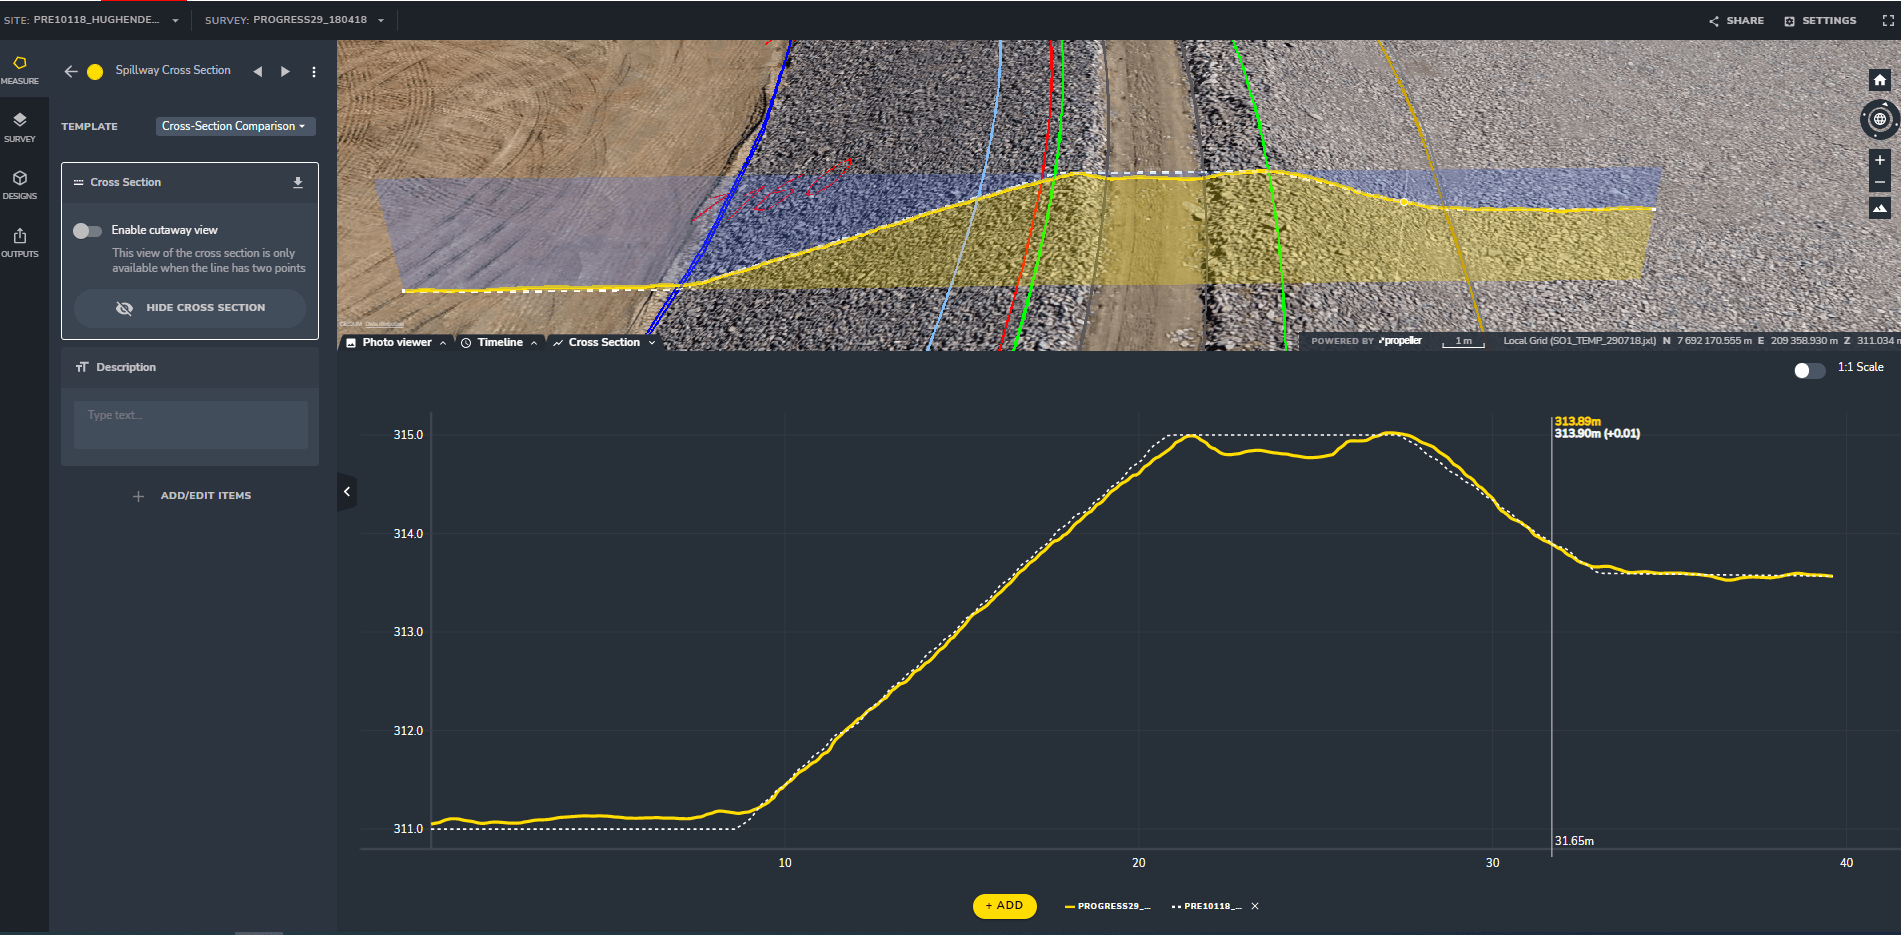The width and height of the screenshot is (1901, 935).
Task: Switch to the Photo viewer tab
Action: 396,342
